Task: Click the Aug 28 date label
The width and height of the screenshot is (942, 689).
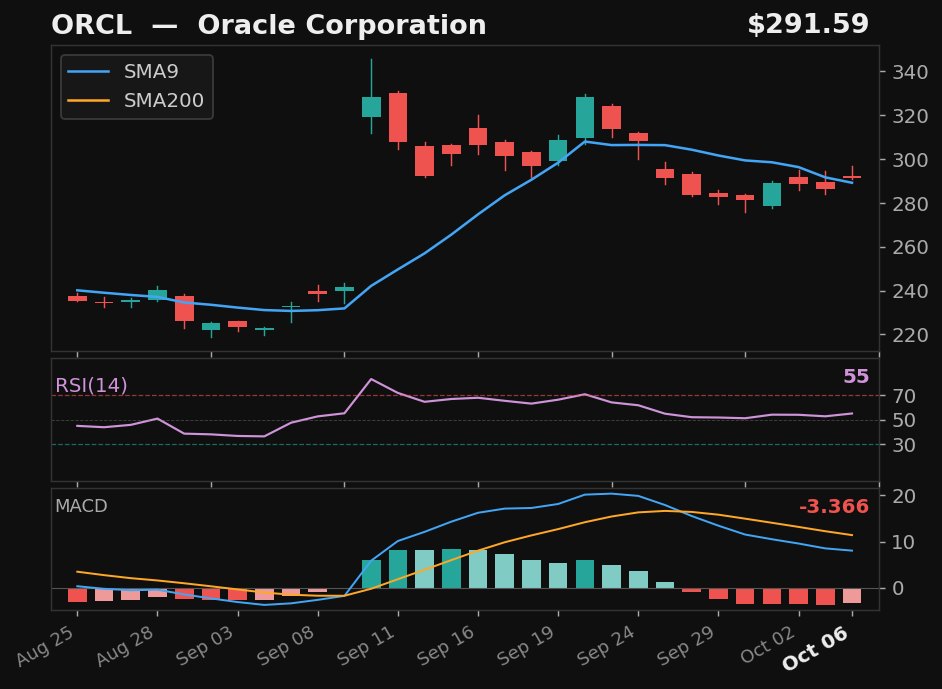Action: tap(126, 645)
